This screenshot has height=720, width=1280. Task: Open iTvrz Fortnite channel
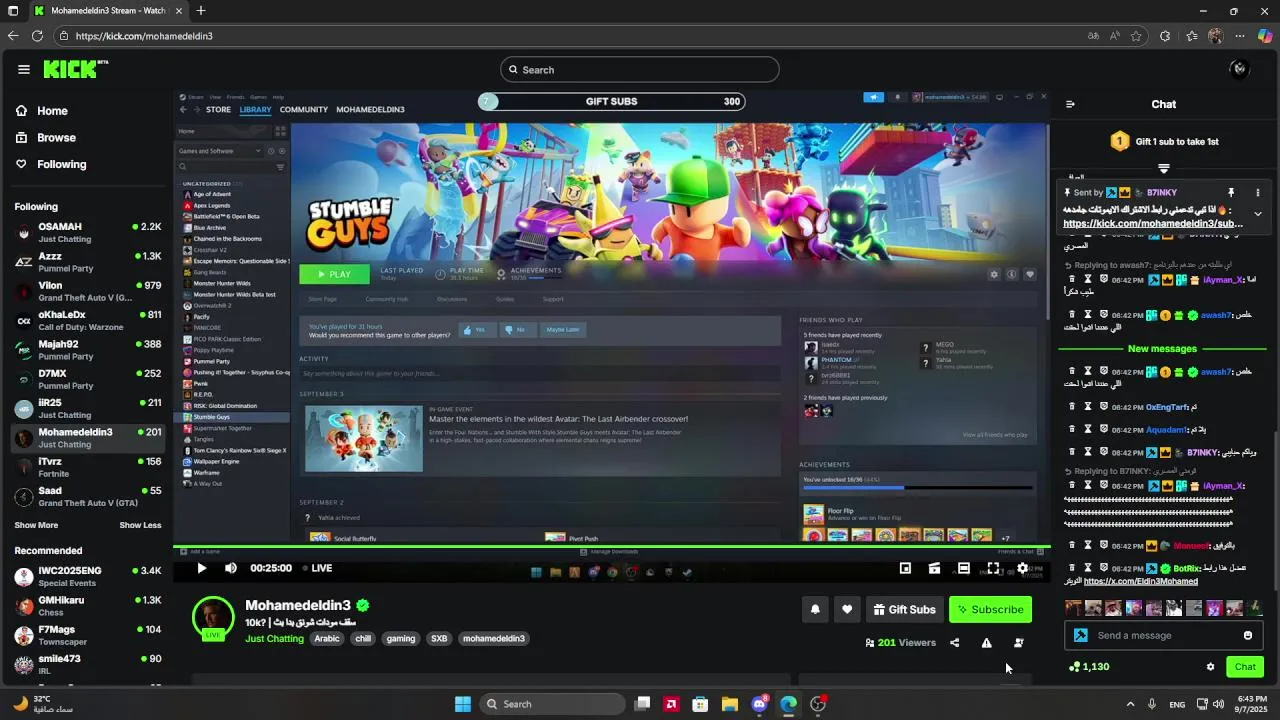[x=87, y=467]
